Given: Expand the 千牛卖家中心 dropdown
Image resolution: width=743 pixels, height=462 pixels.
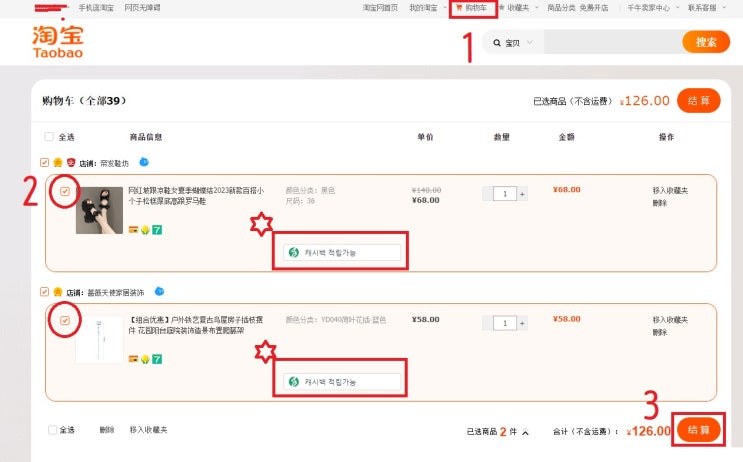Looking at the screenshot, I should click(x=677, y=8).
